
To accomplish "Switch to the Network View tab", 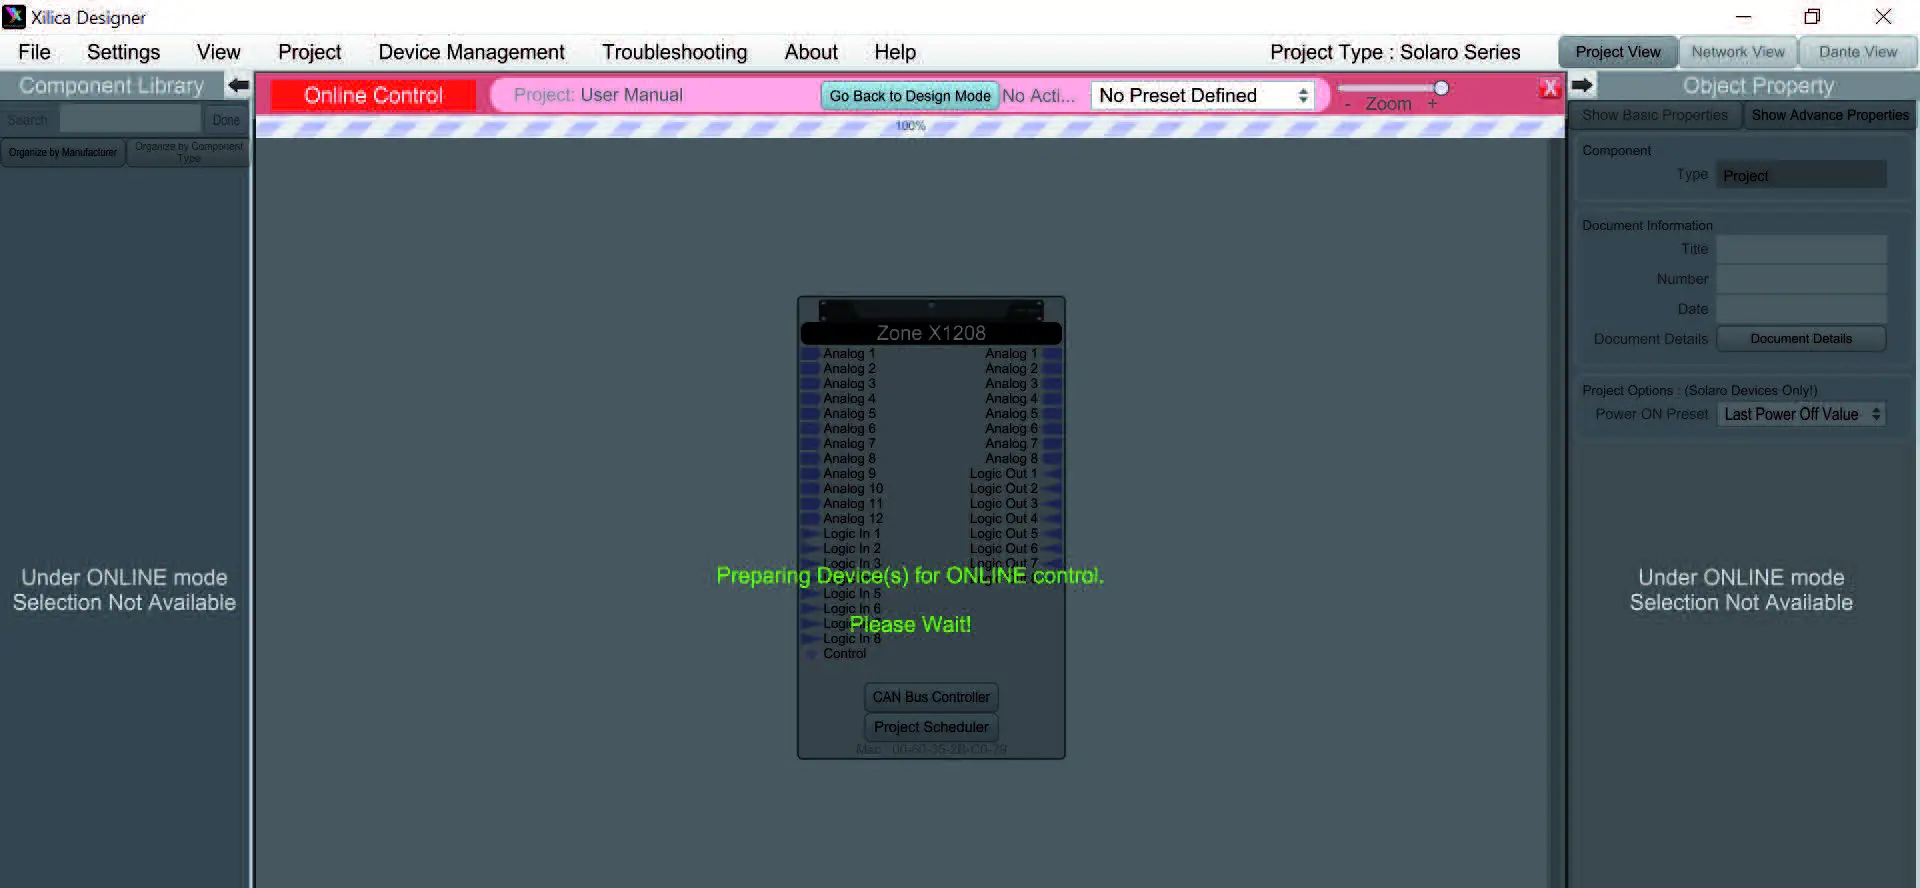I will coord(1738,52).
